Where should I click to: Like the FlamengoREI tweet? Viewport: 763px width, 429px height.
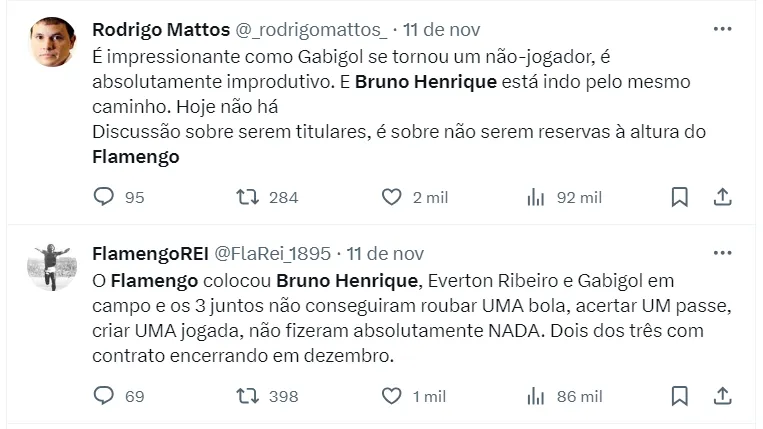[x=394, y=396]
